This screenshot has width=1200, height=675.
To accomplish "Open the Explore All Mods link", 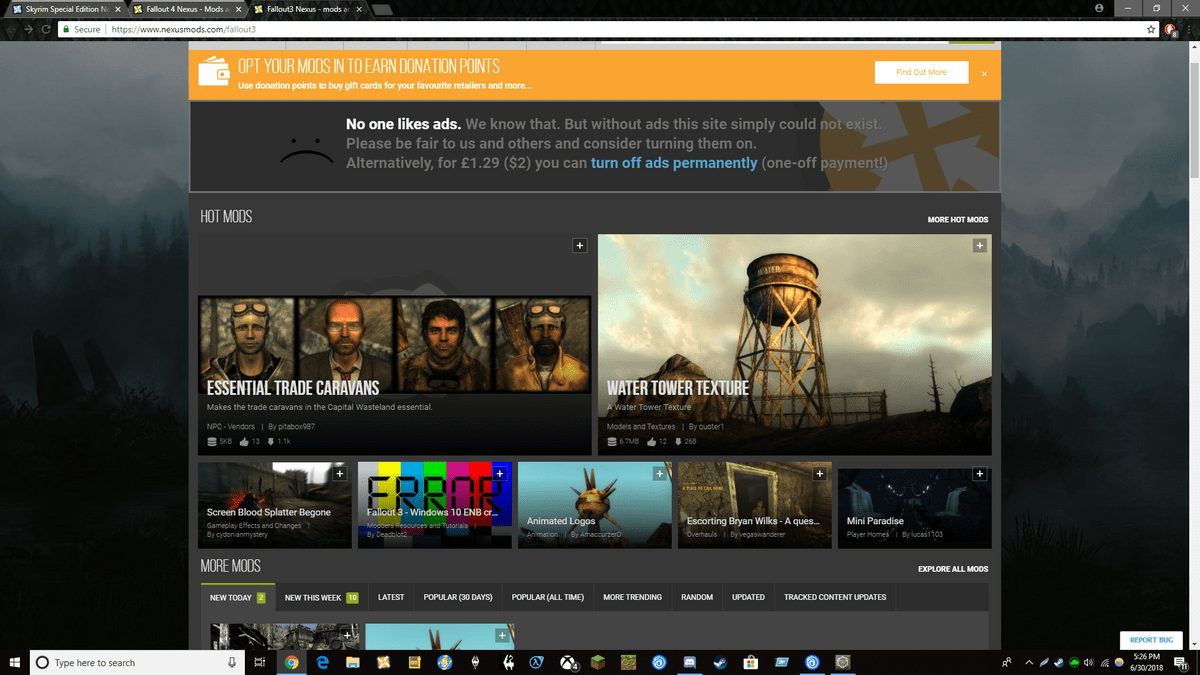I will [953, 569].
